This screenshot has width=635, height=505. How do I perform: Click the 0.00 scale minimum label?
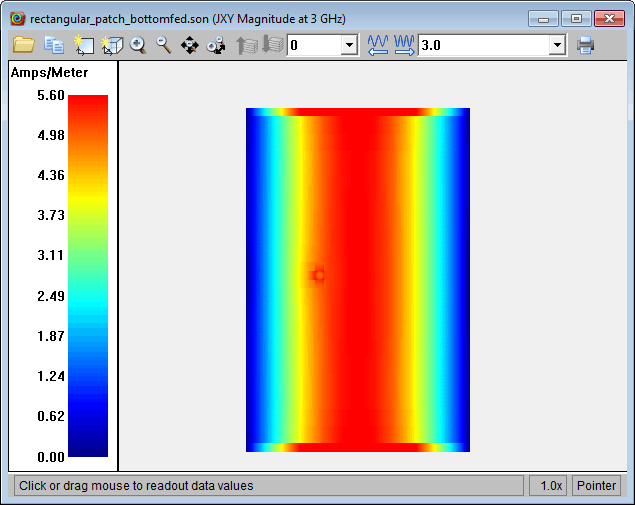[51, 457]
